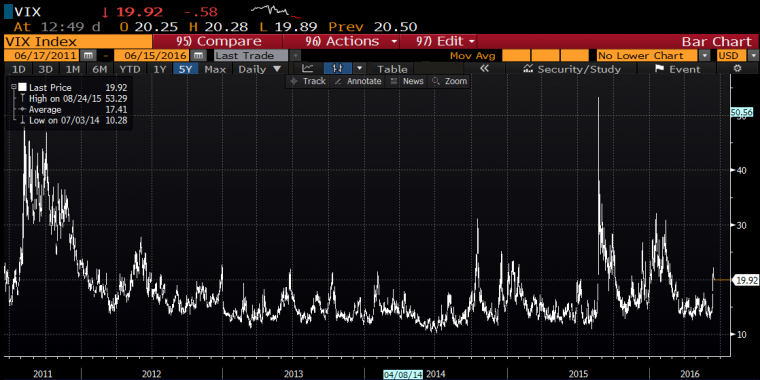The height and width of the screenshot is (380, 760).
Task: Open Daily periodicity dropdown
Action: coord(259,69)
